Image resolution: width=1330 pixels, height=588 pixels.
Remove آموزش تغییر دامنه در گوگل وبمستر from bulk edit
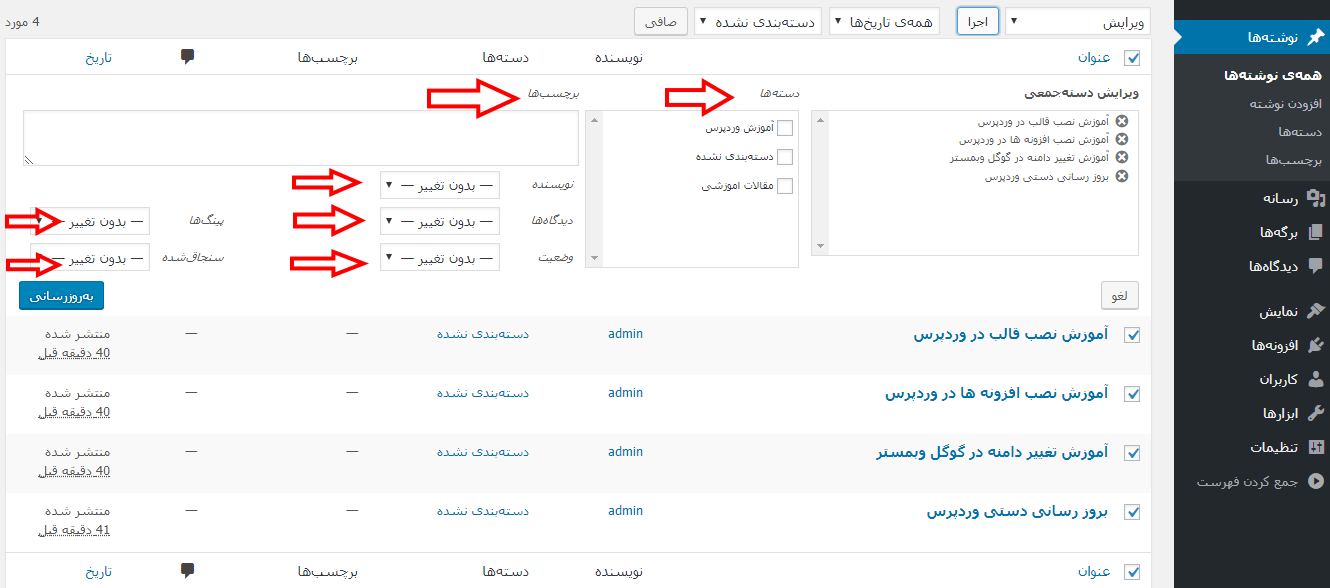coord(1121,157)
